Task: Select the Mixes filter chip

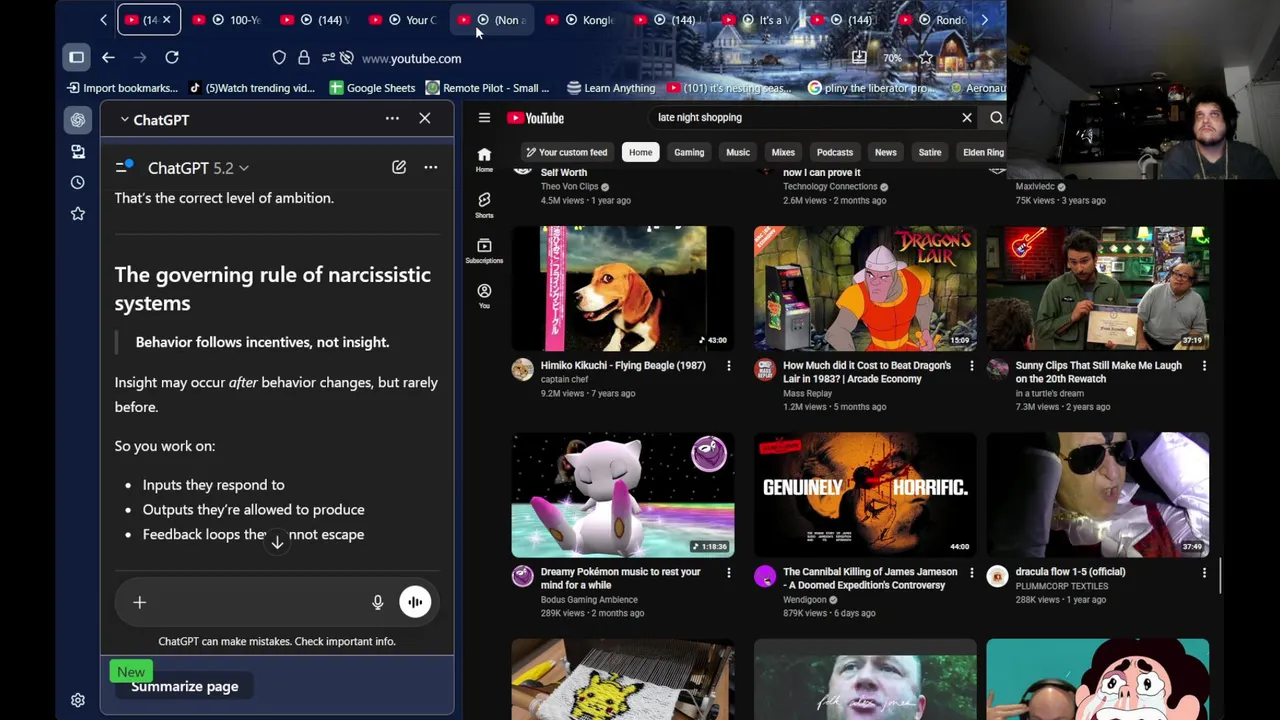Action: [x=783, y=152]
